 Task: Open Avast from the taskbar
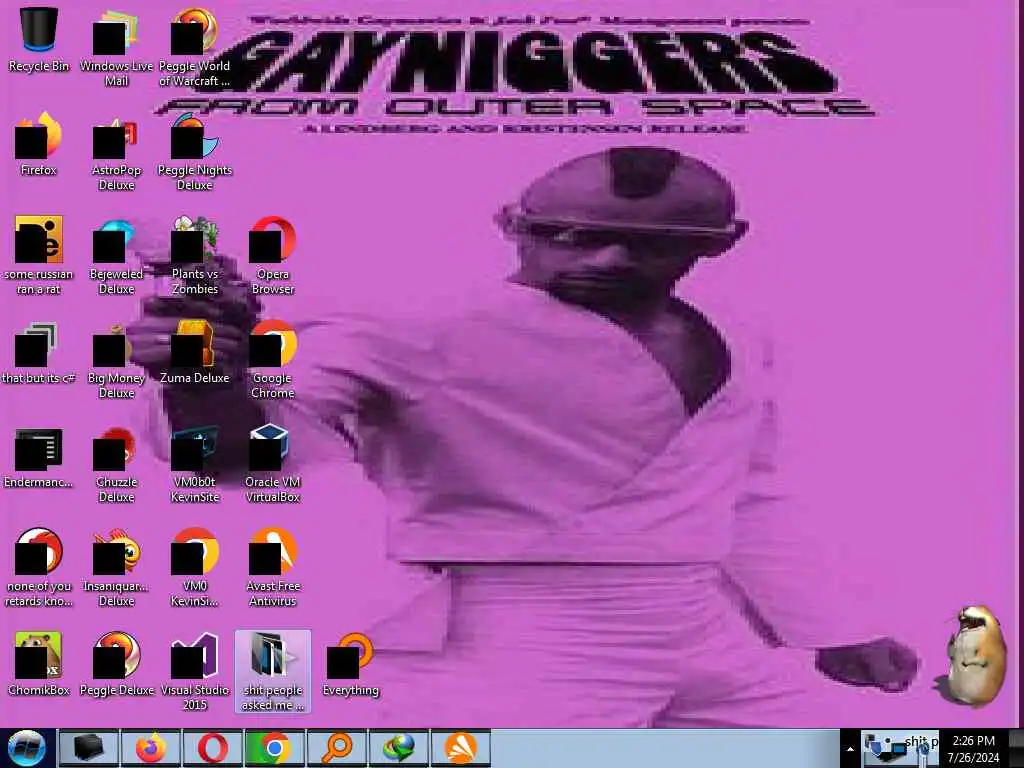point(461,748)
